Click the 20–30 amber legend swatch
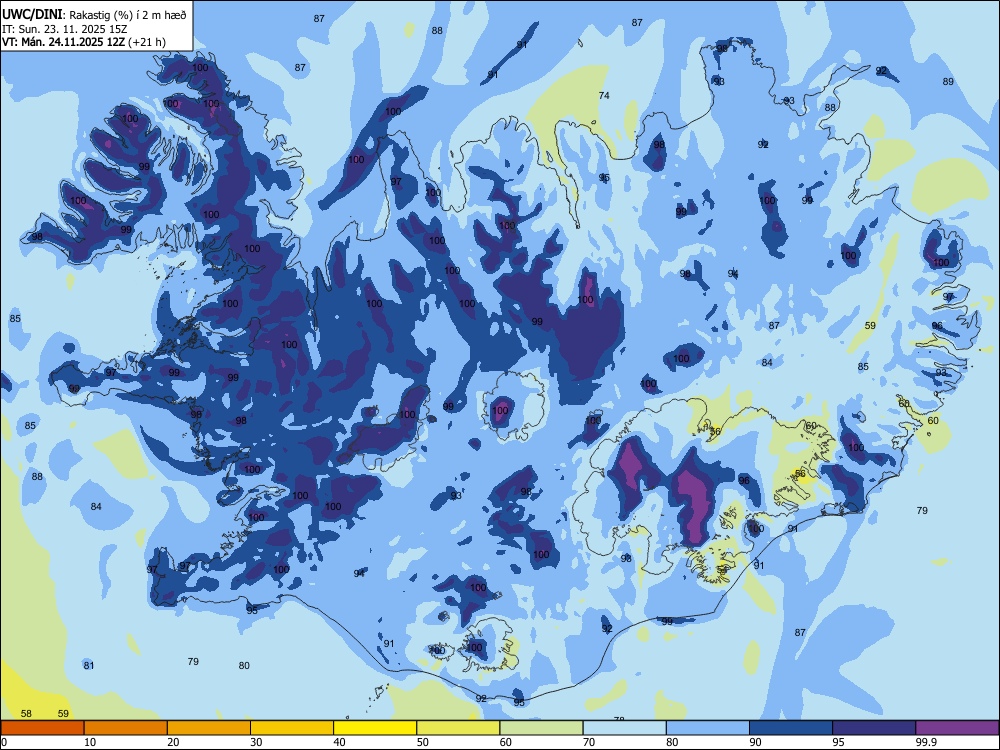Image resolution: width=1000 pixels, height=750 pixels. click(x=209, y=728)
